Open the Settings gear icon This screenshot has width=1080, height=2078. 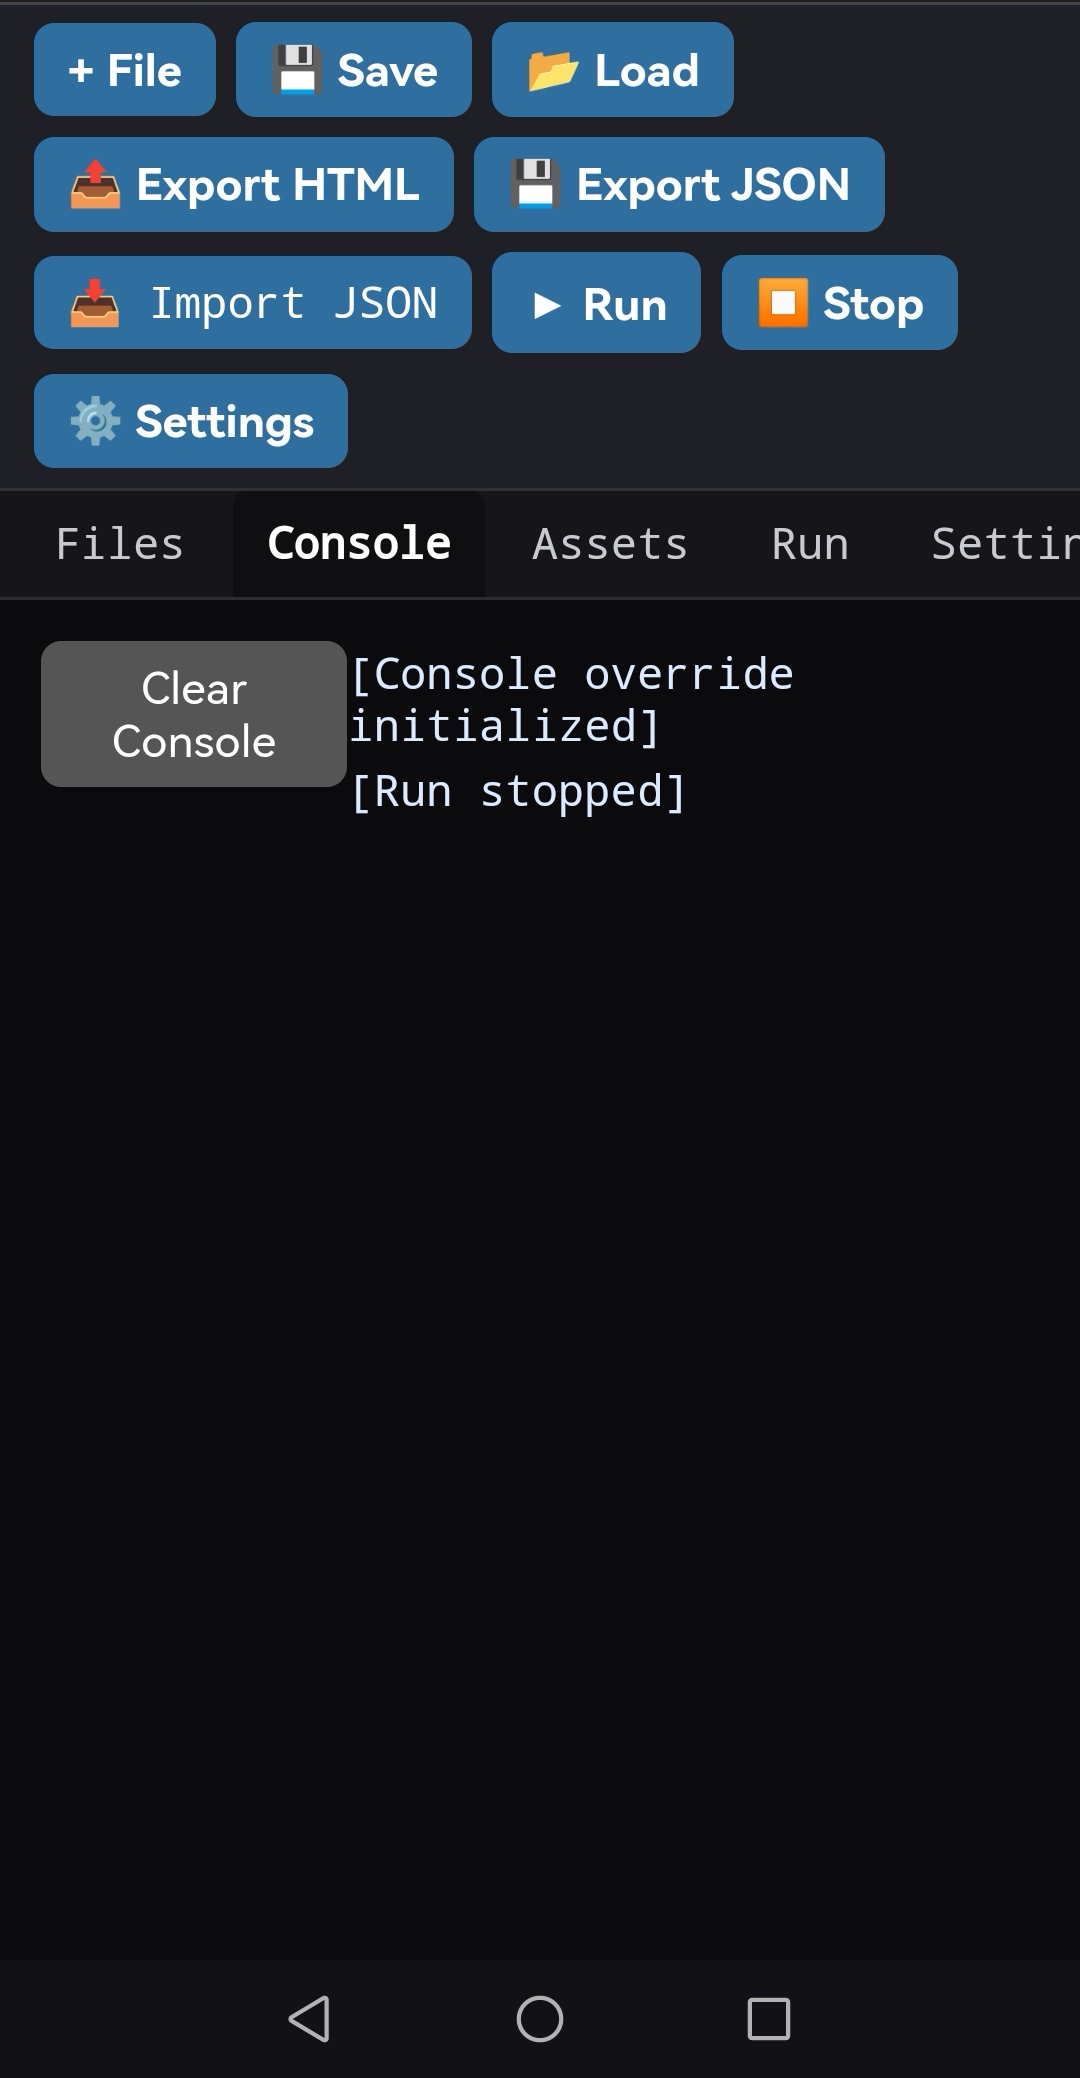click(95, 421)
